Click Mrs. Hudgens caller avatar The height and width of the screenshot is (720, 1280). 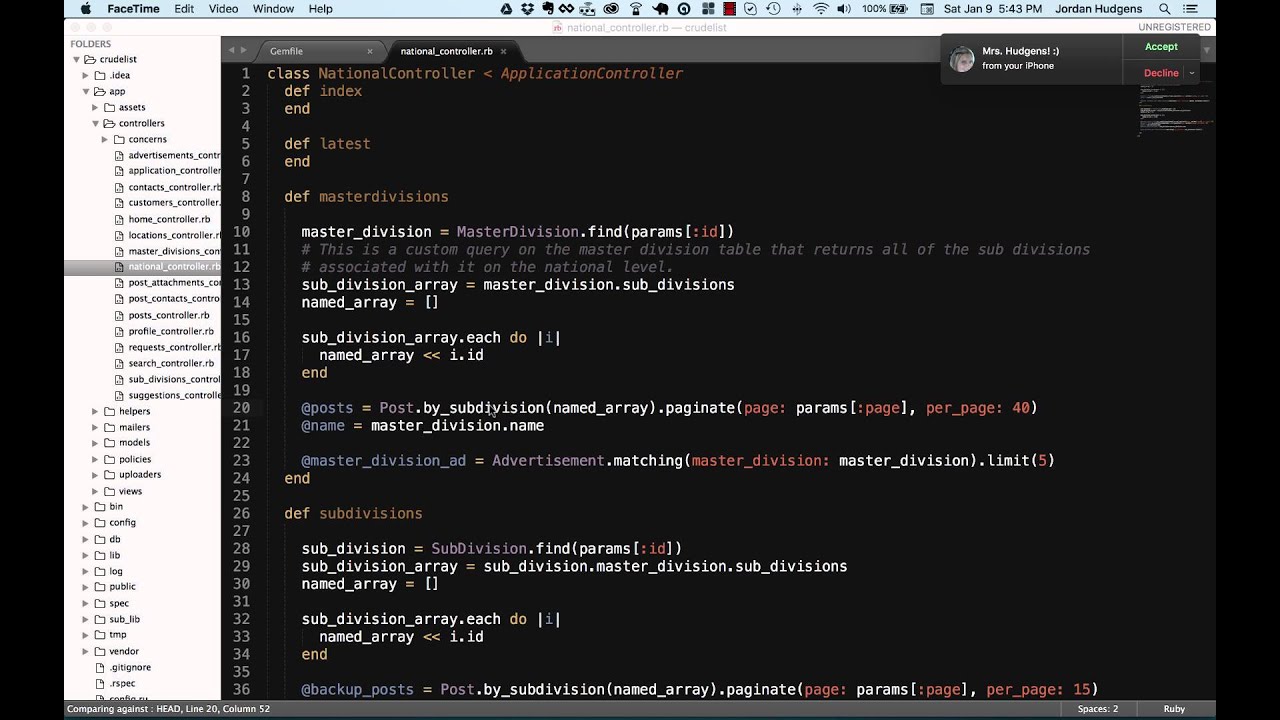point(962,59)
